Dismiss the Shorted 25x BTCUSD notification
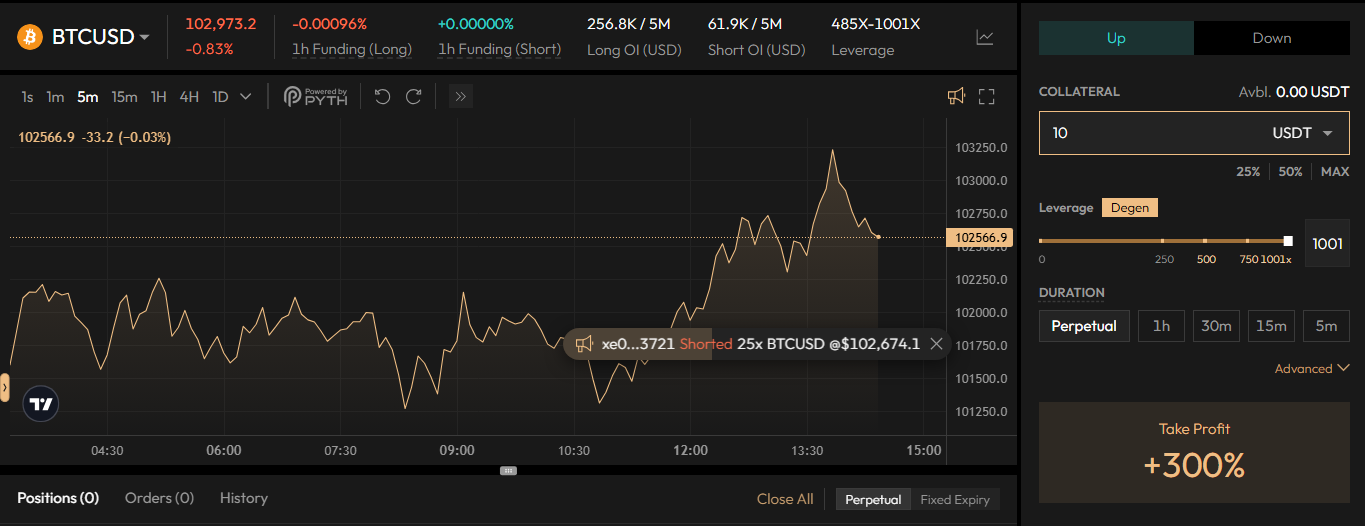 pos(936,344)
